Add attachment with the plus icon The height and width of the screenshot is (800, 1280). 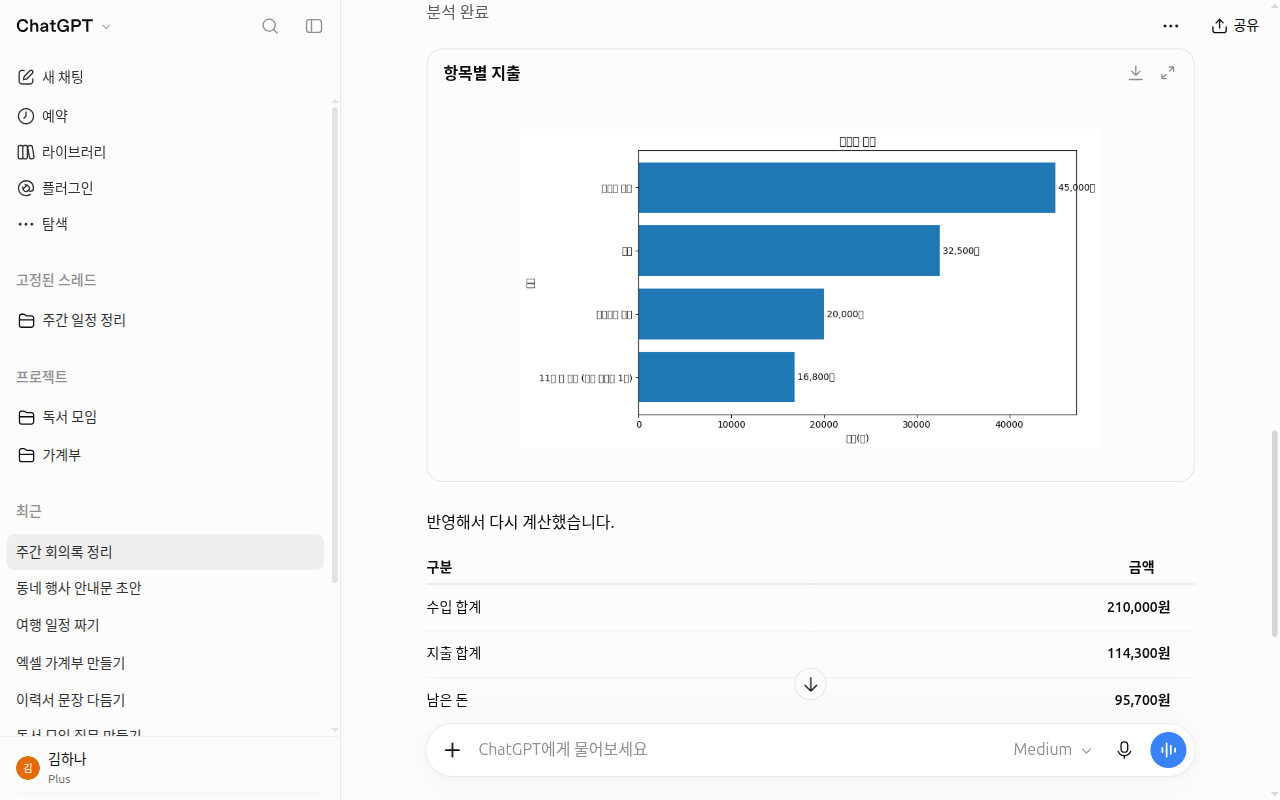tap(452, 750)
